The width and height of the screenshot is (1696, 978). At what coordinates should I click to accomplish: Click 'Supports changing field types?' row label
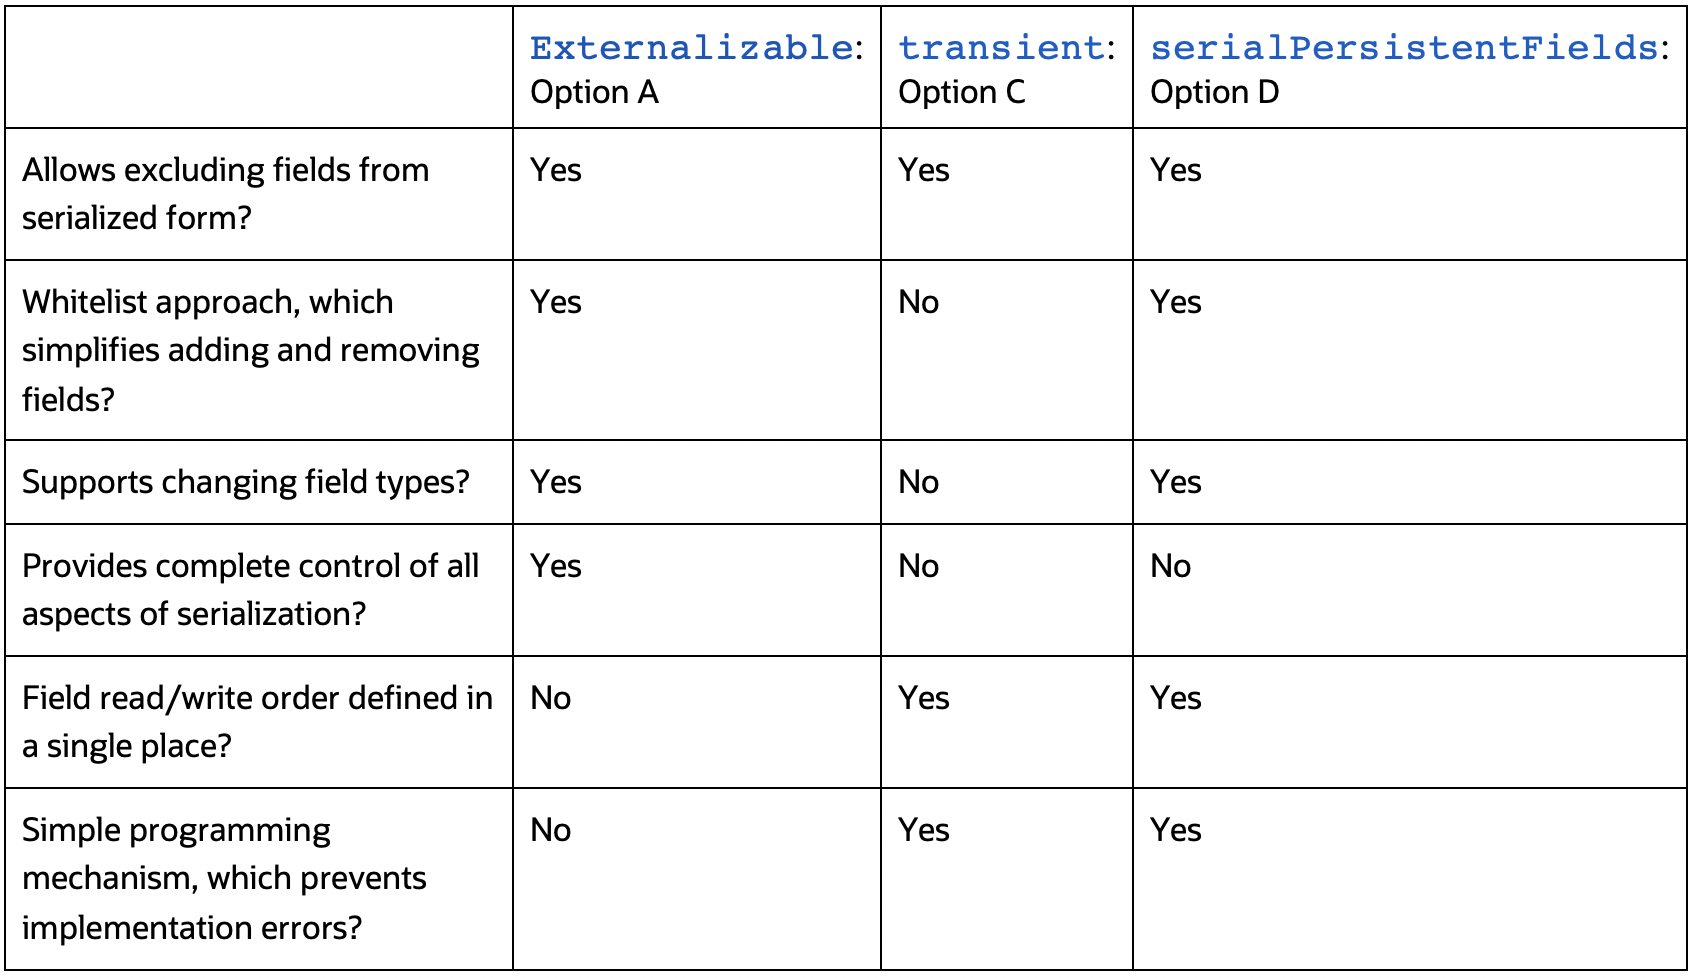[245, 482]
